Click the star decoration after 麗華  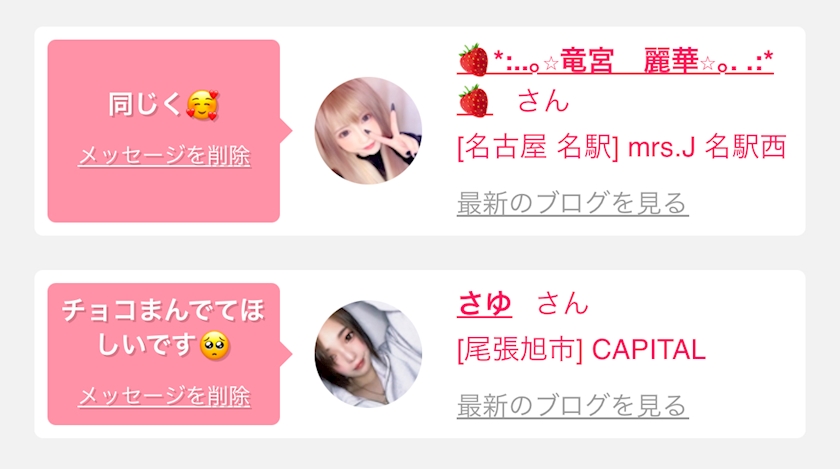click(x=708, y=64)
